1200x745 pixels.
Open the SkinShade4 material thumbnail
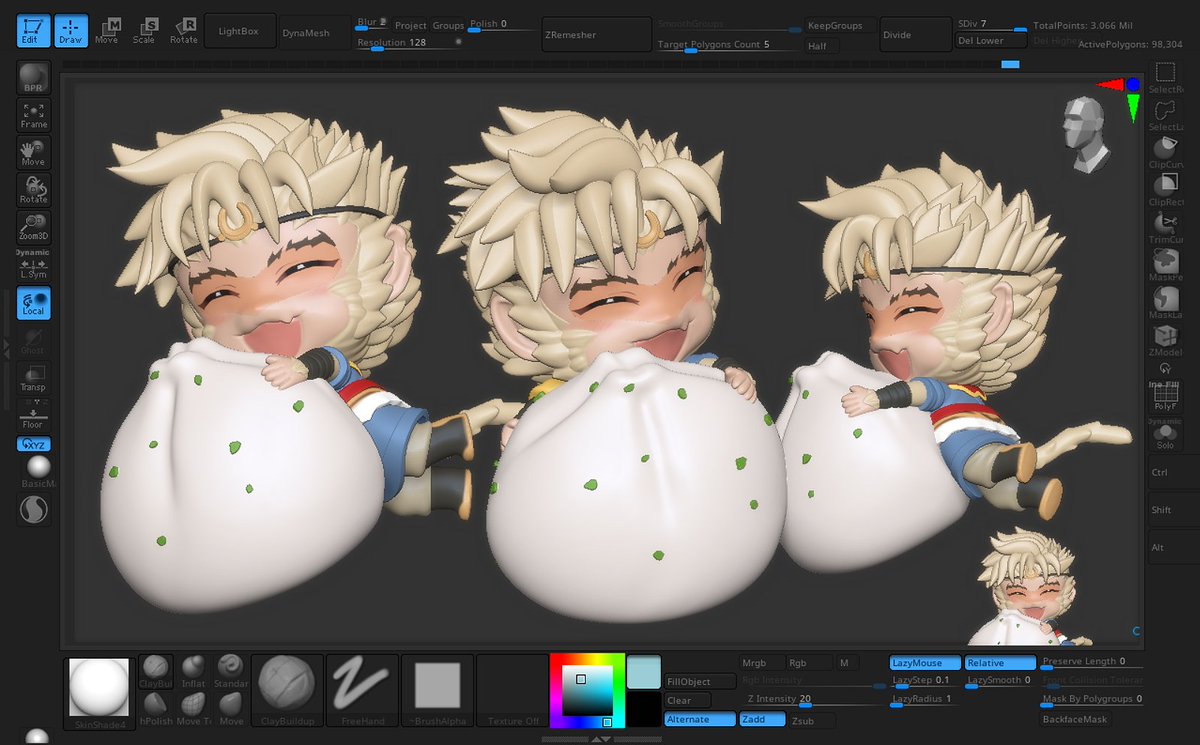[x=99, y=694]
